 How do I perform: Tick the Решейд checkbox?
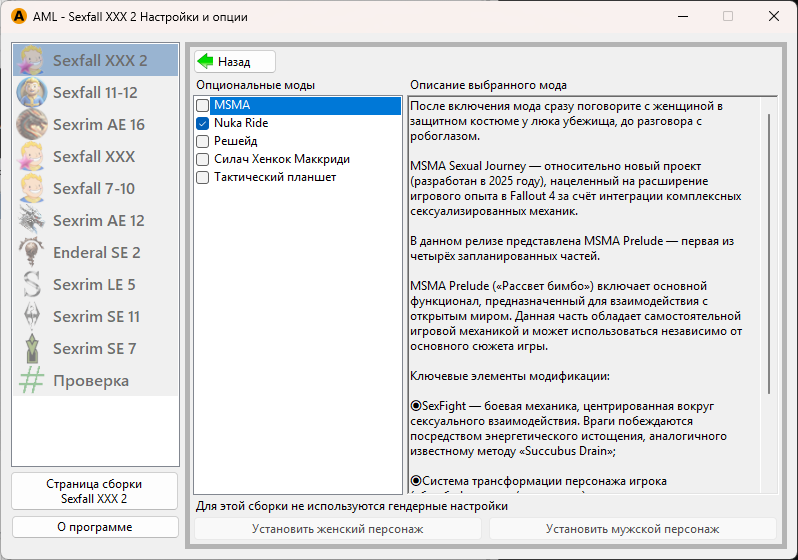[x=203, y=141]
